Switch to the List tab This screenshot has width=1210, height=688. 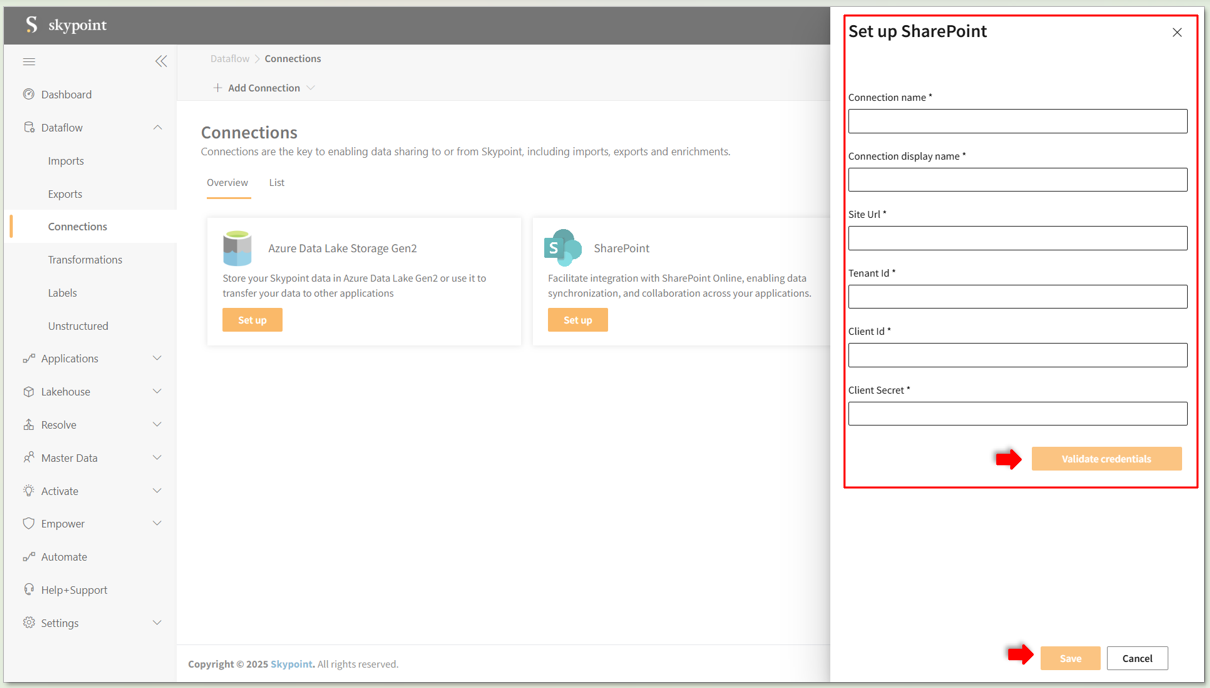pos(276,183)
